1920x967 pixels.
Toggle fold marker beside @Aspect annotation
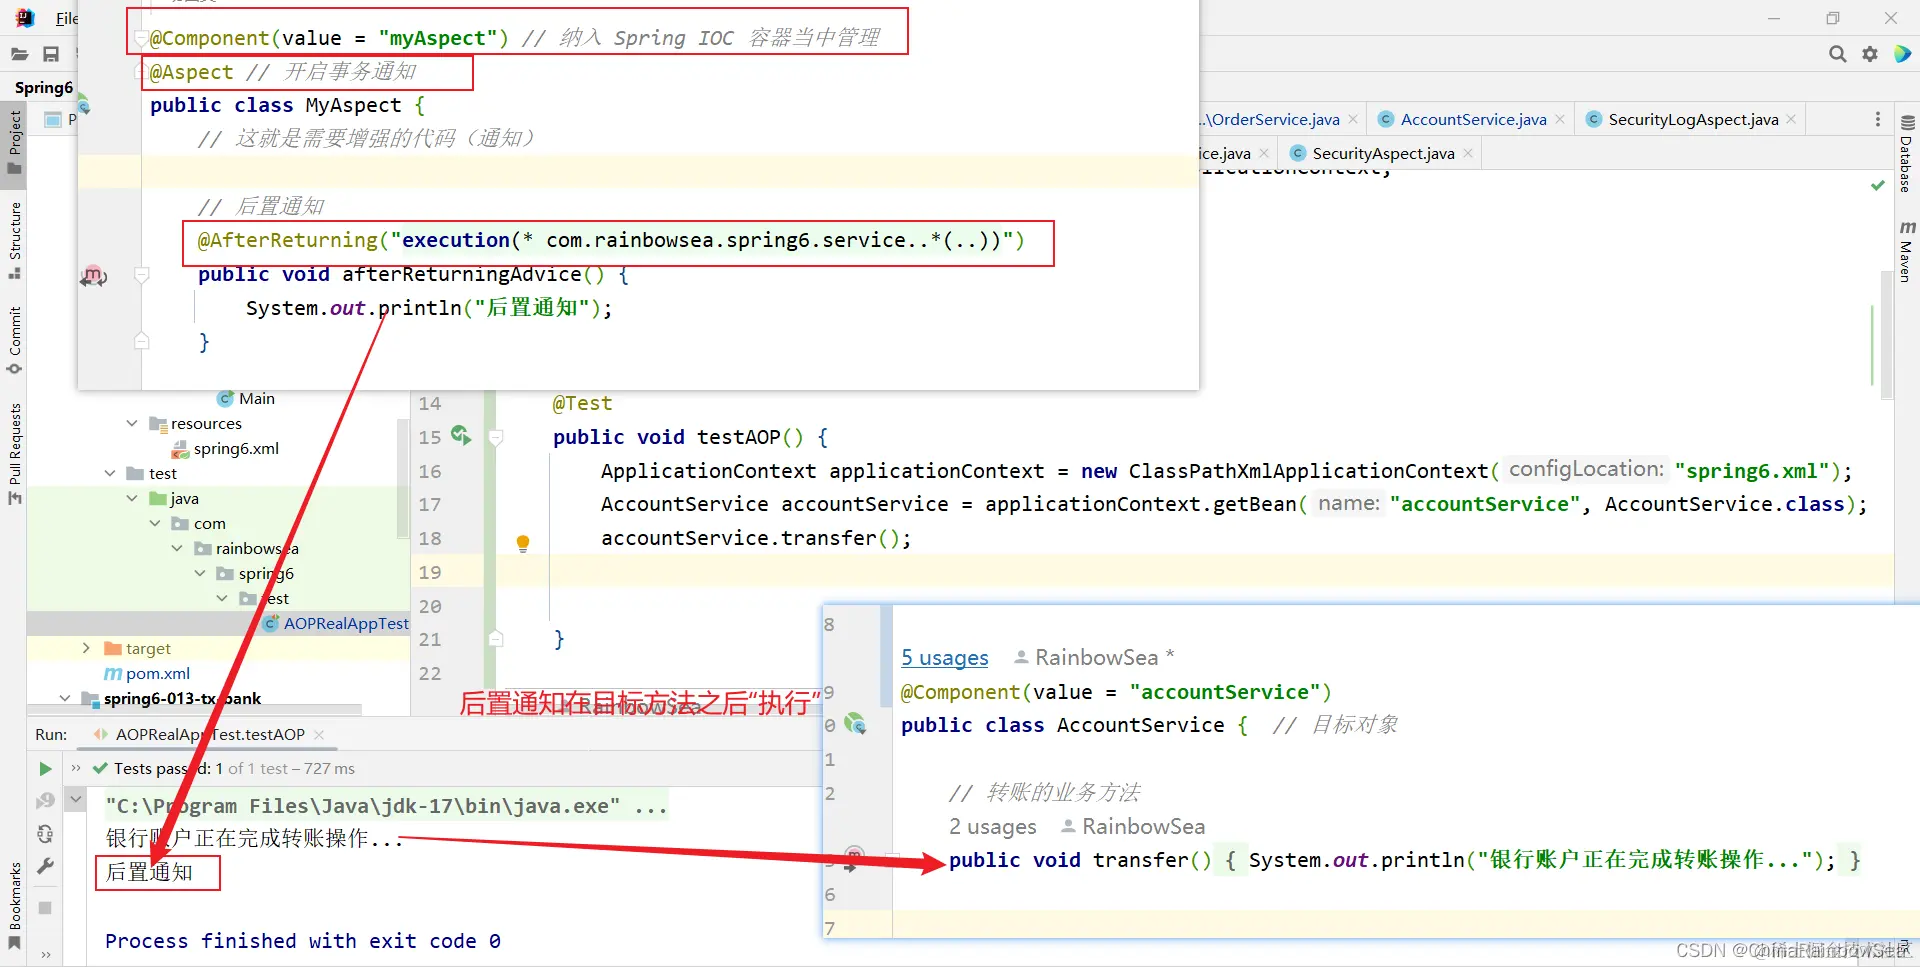(x=141, y=72)
